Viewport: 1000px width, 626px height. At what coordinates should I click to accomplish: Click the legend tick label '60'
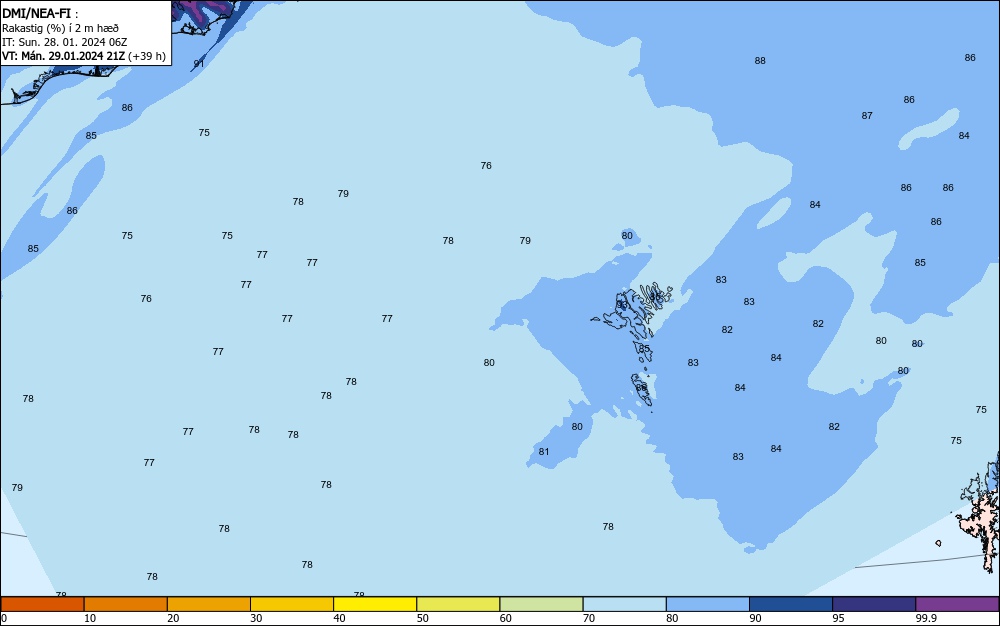[506, 618]
